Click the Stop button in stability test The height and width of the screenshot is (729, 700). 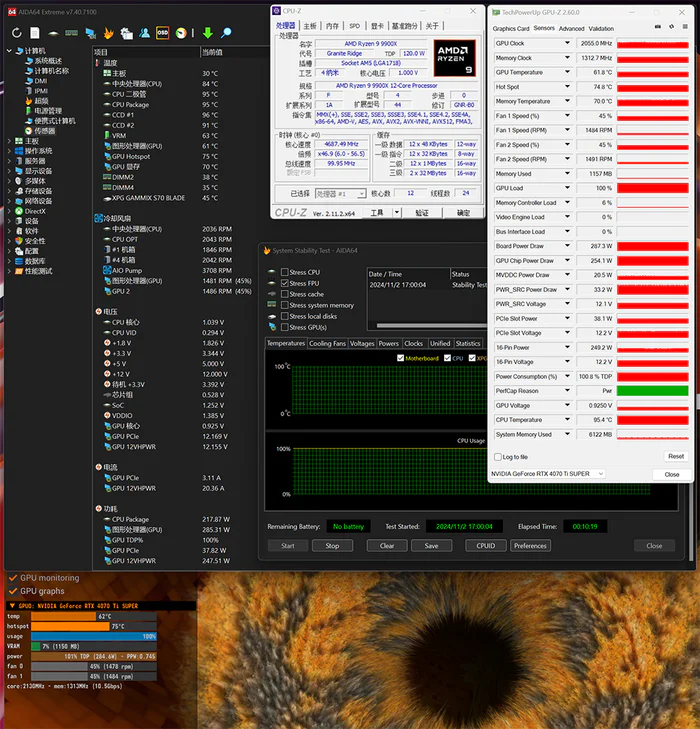click(332, 546)
